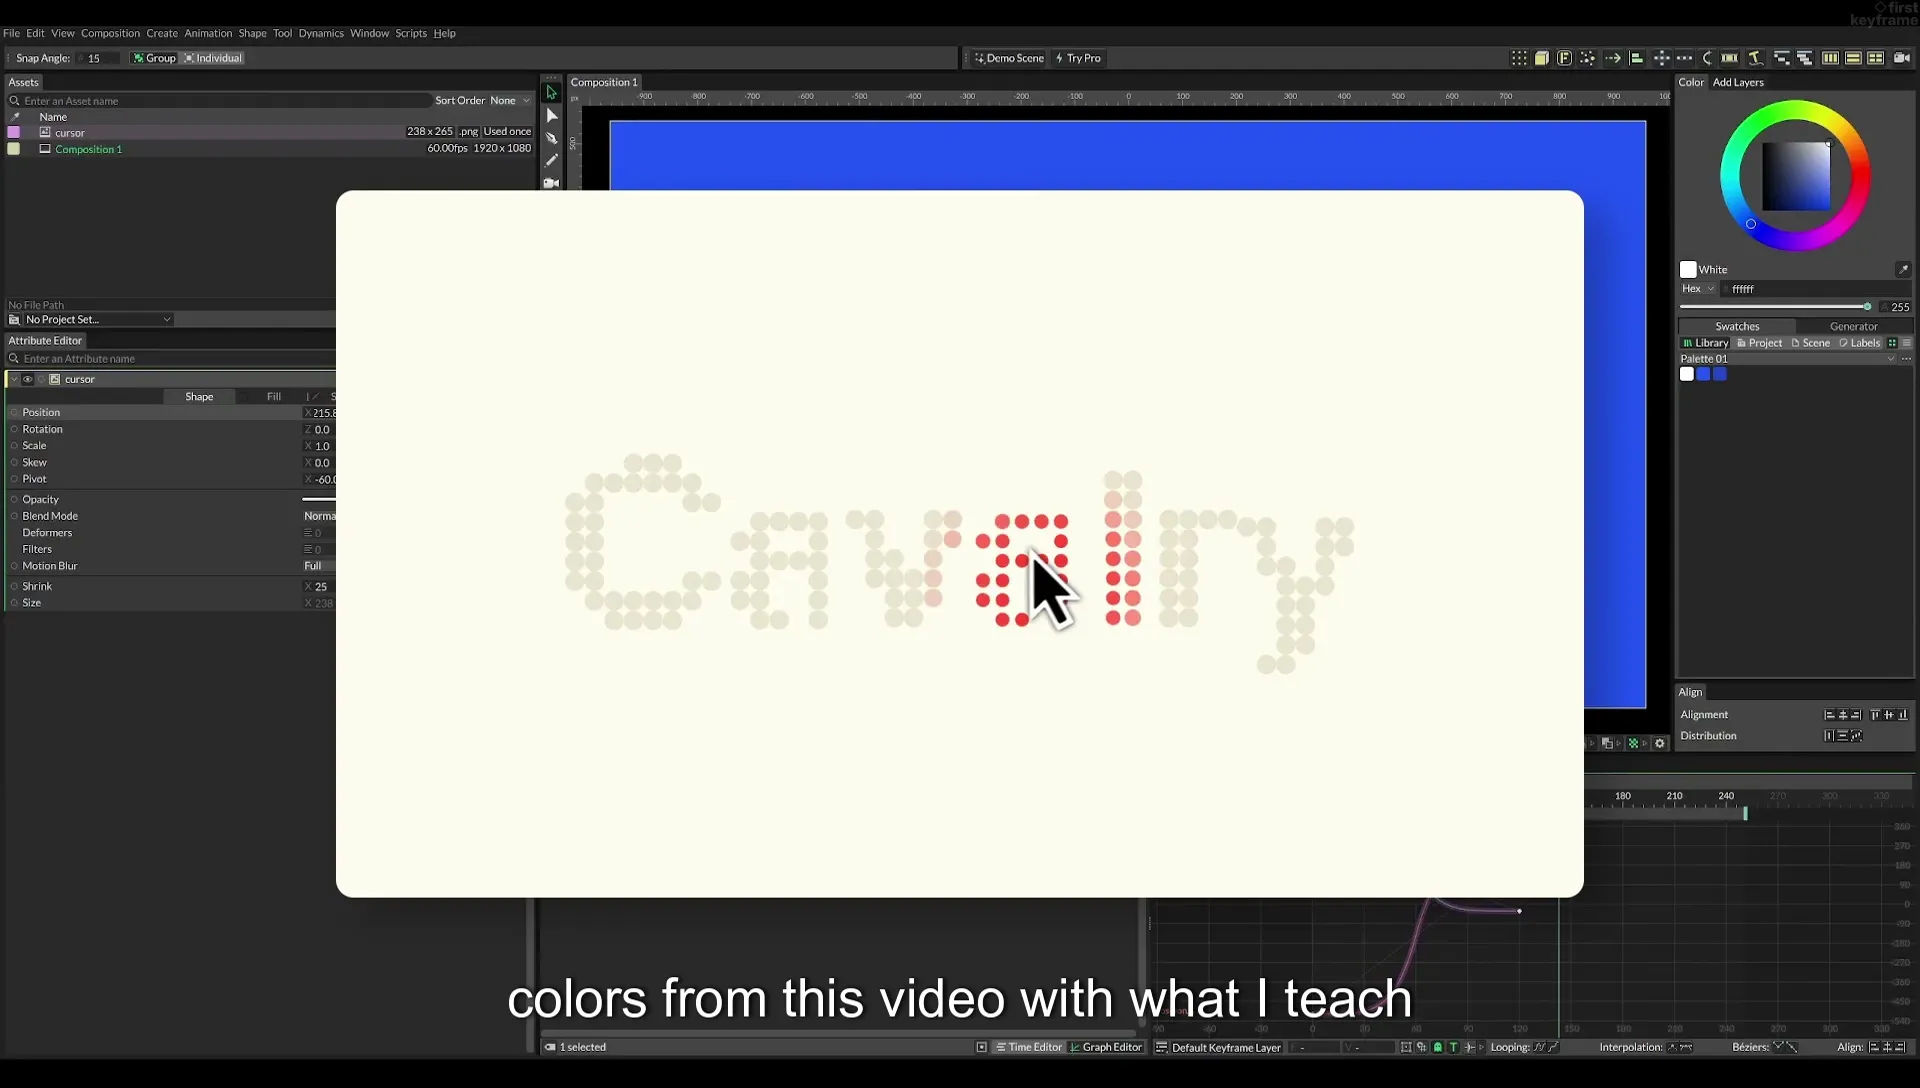Image resolution: width=1920 pixels, height=1088 pixels.
Task: Show the Project swatches
Action: 1759,343
